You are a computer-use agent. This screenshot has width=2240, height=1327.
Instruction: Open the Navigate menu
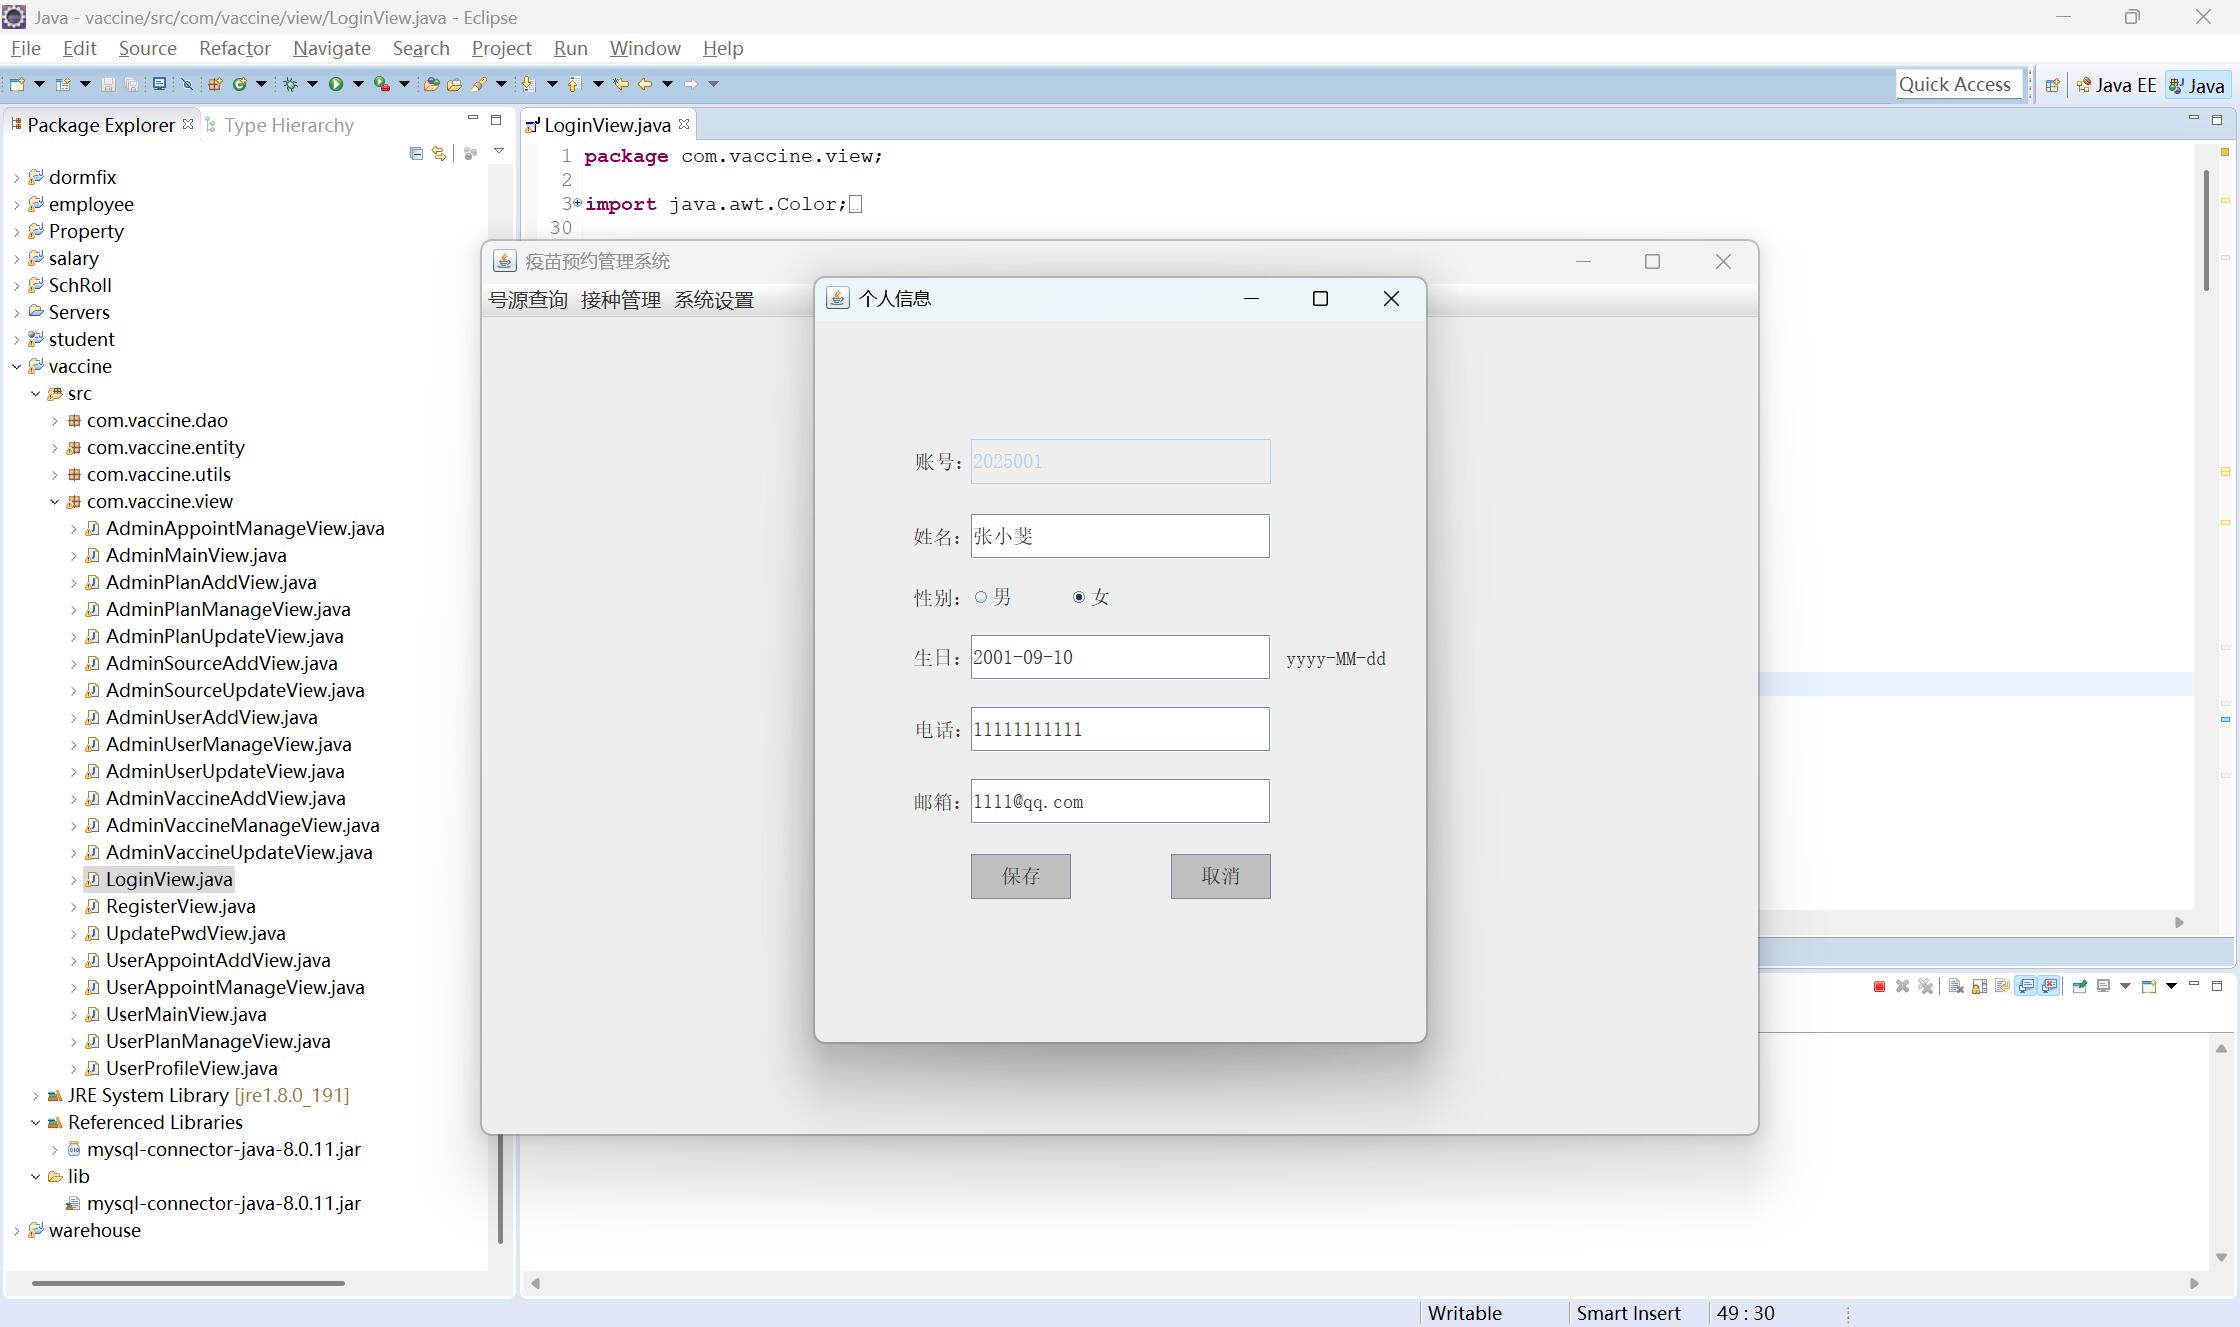[331, 48]
